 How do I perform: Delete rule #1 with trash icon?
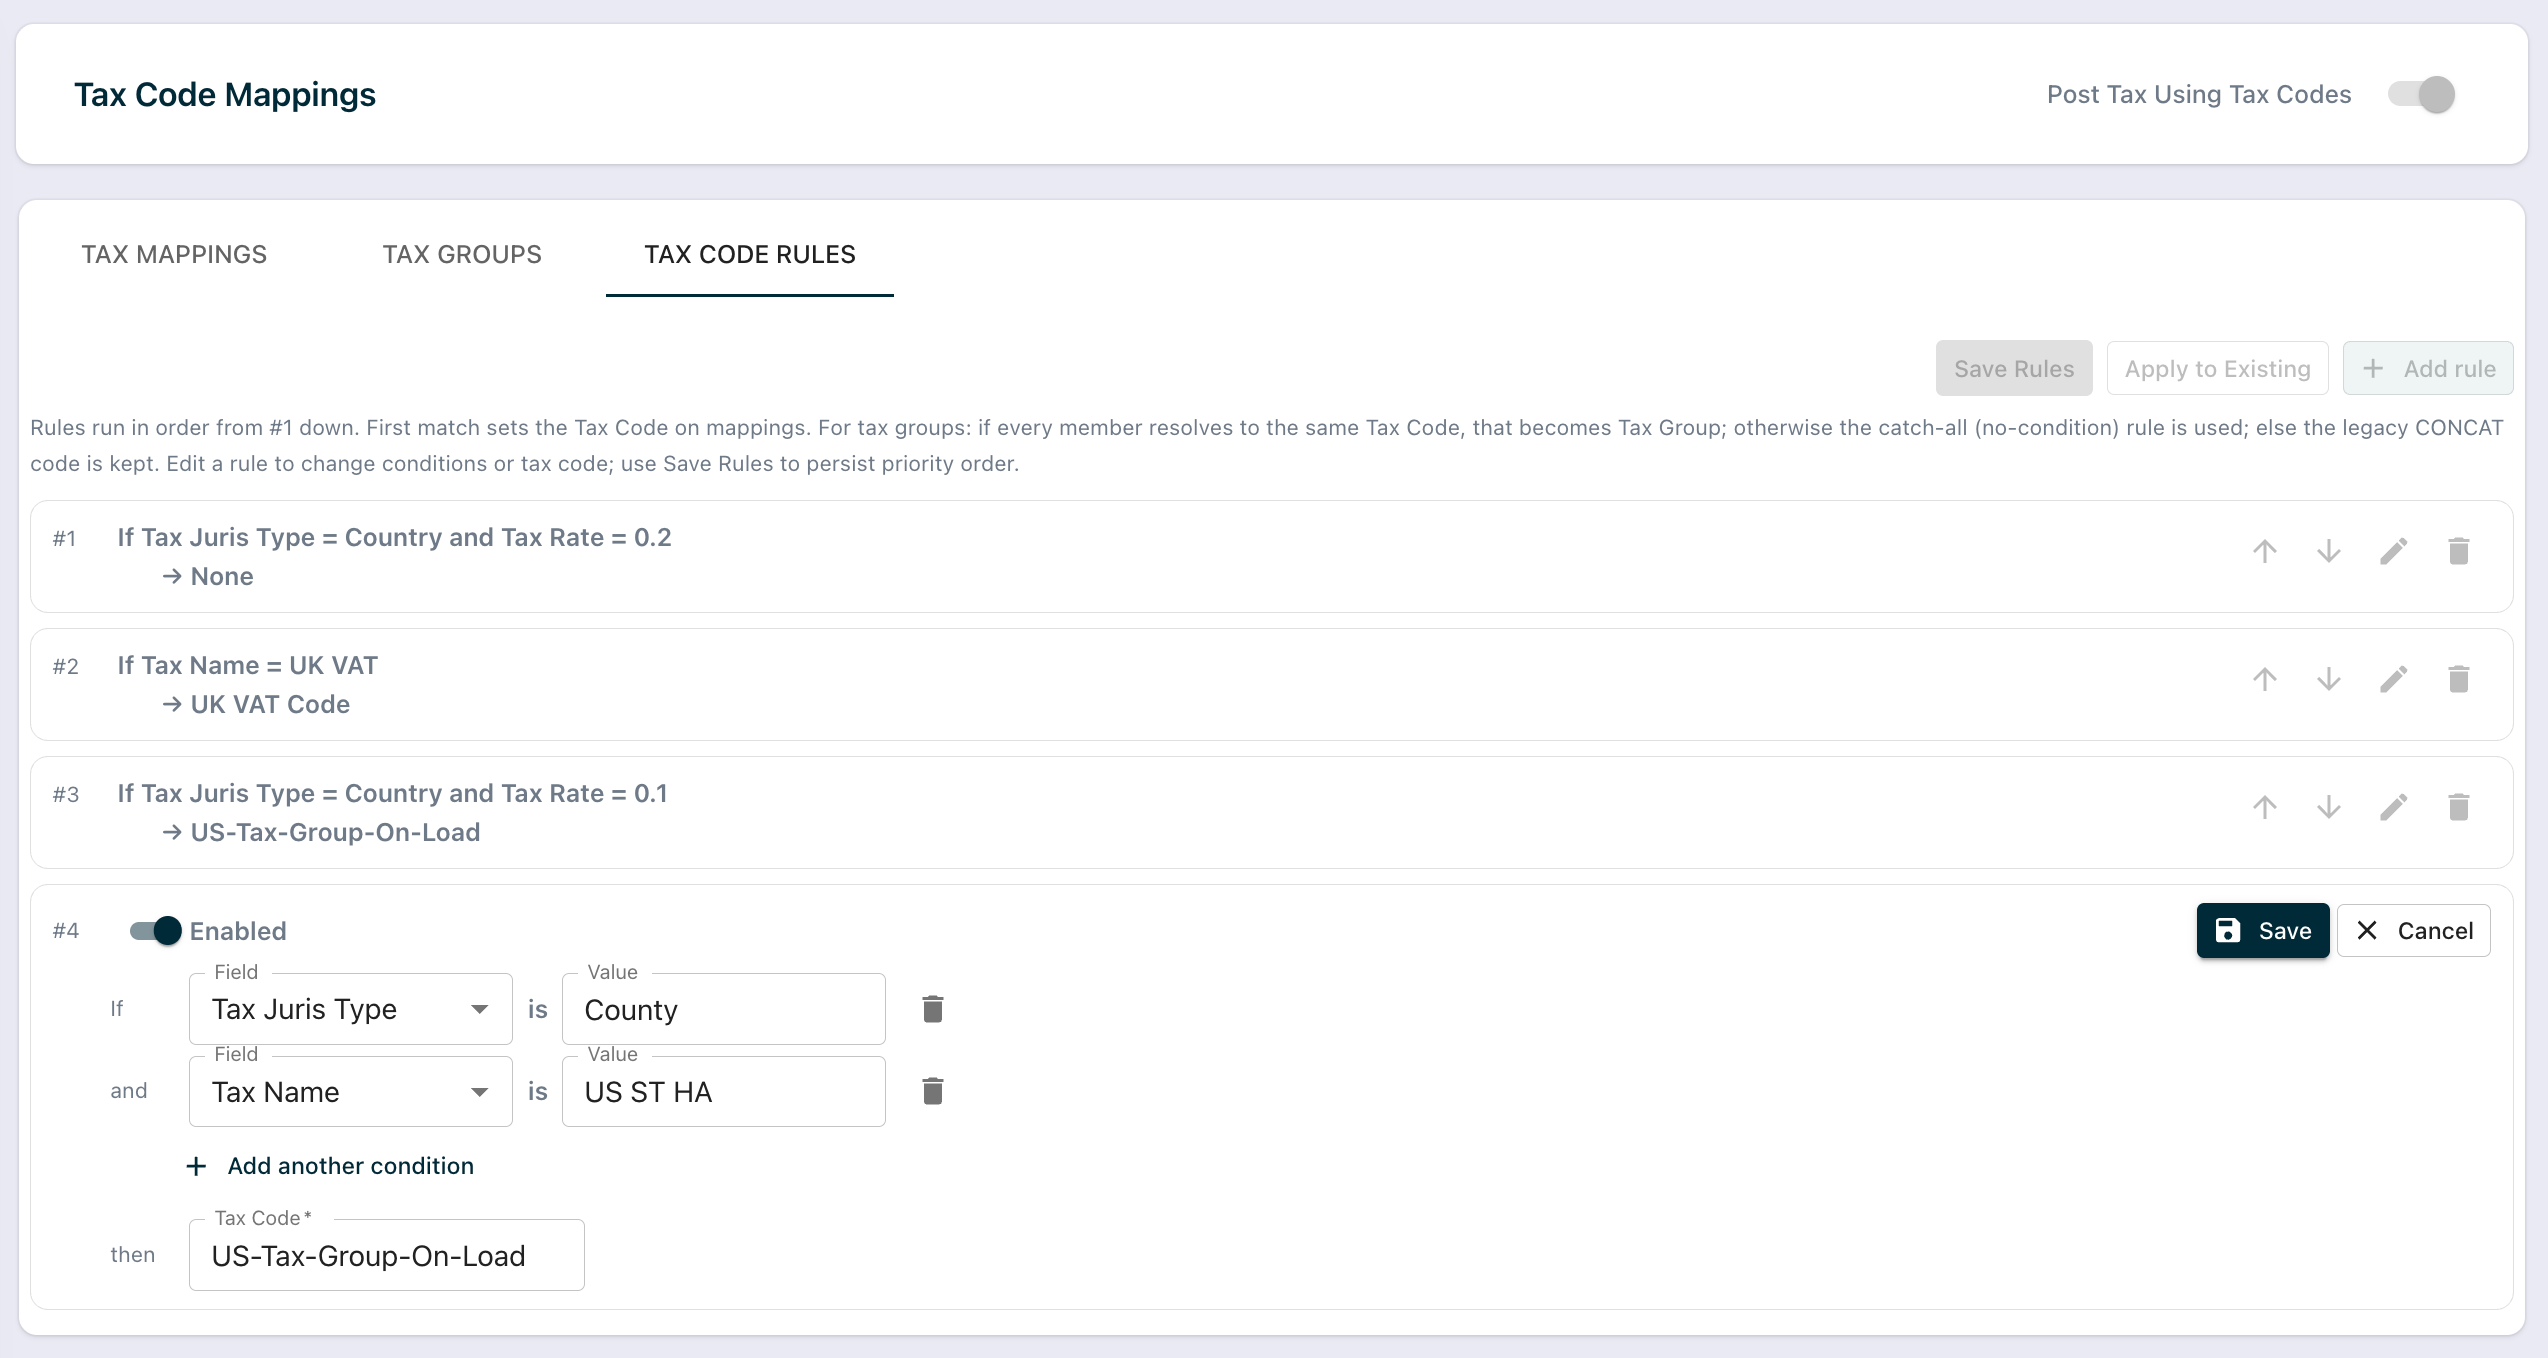(x=2459, y=551)
